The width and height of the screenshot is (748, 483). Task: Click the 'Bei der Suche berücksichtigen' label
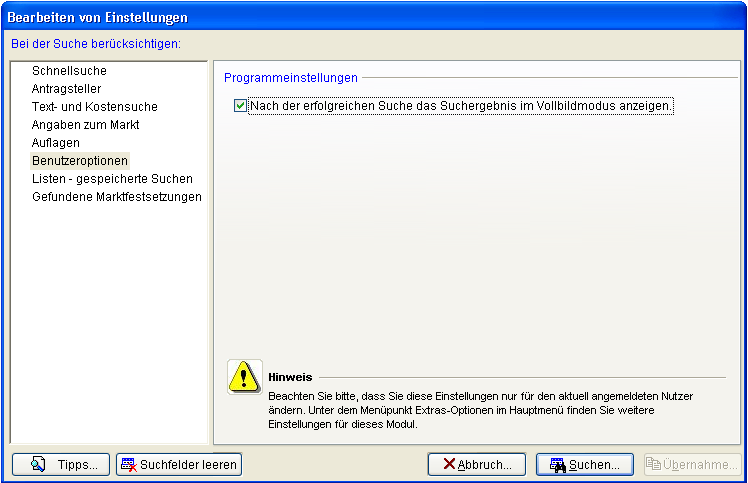pos(95,44)
